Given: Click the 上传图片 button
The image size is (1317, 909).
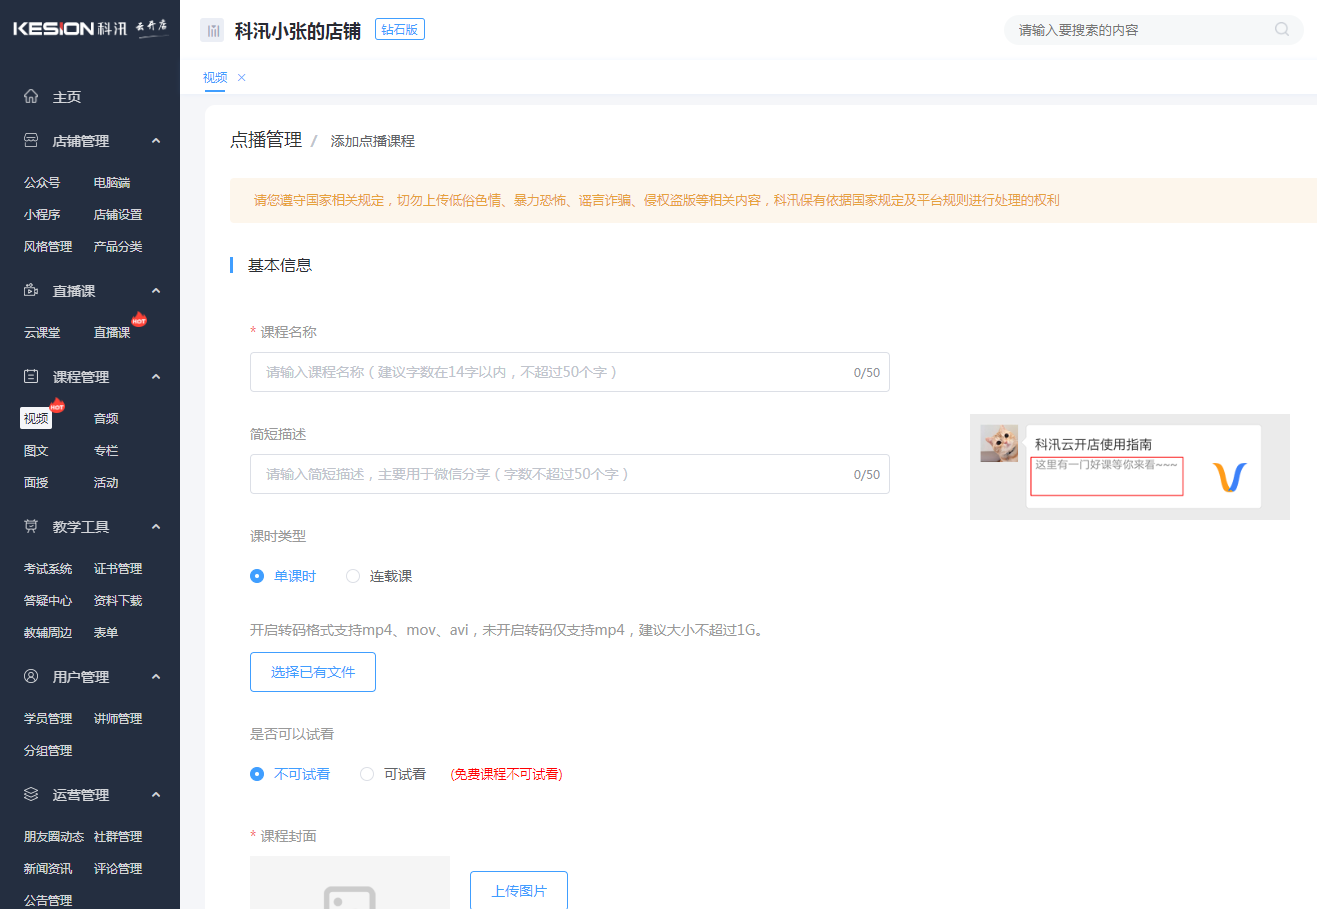Looking at the screenshot, I should pyautogui.click(x=518, y=889).
